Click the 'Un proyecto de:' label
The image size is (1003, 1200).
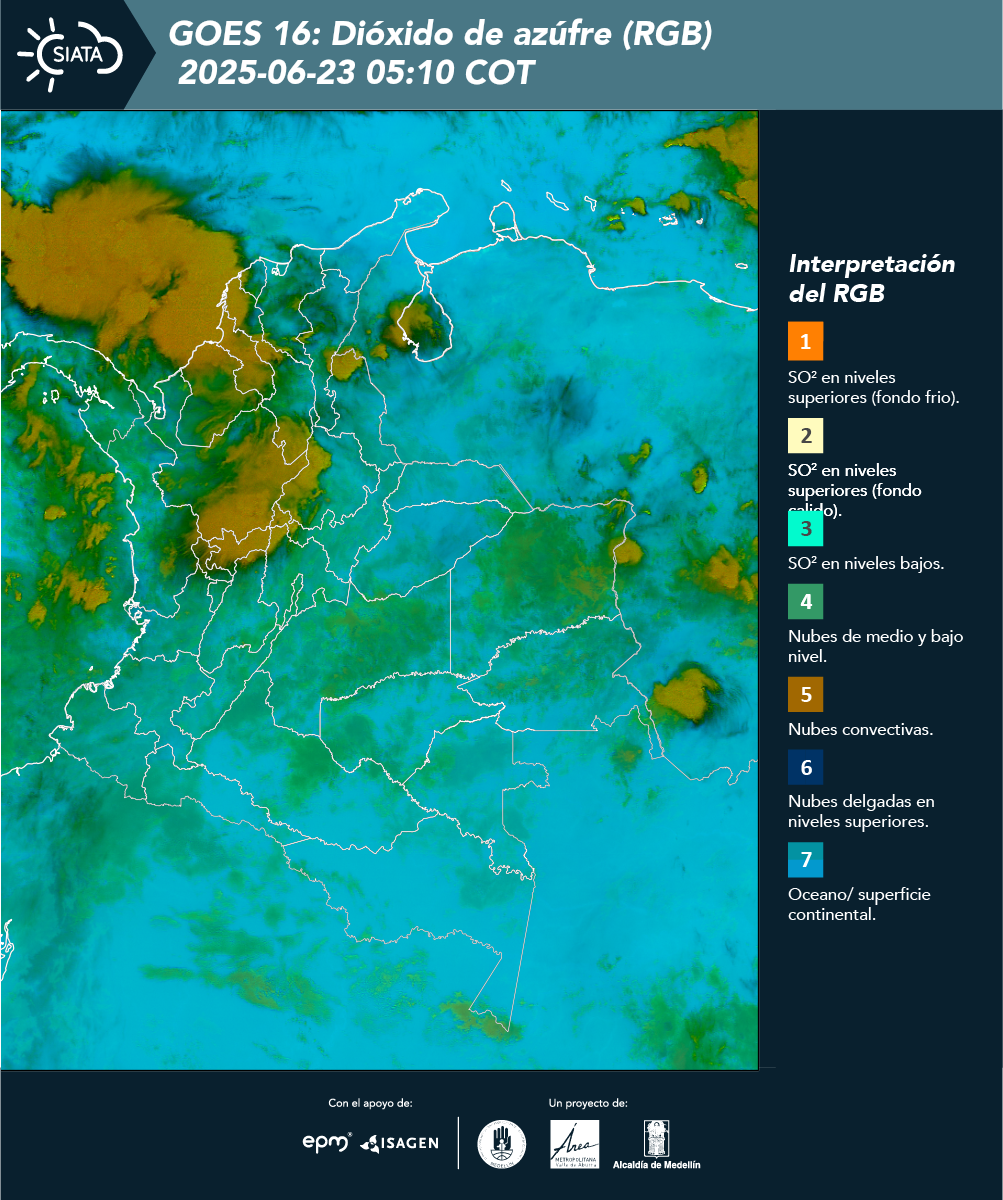coord(588,1103)
